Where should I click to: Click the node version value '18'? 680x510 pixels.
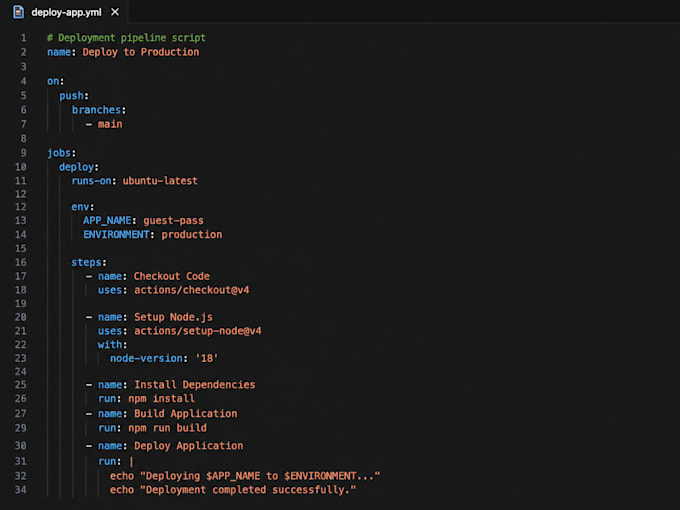click(x=206, y=358)
